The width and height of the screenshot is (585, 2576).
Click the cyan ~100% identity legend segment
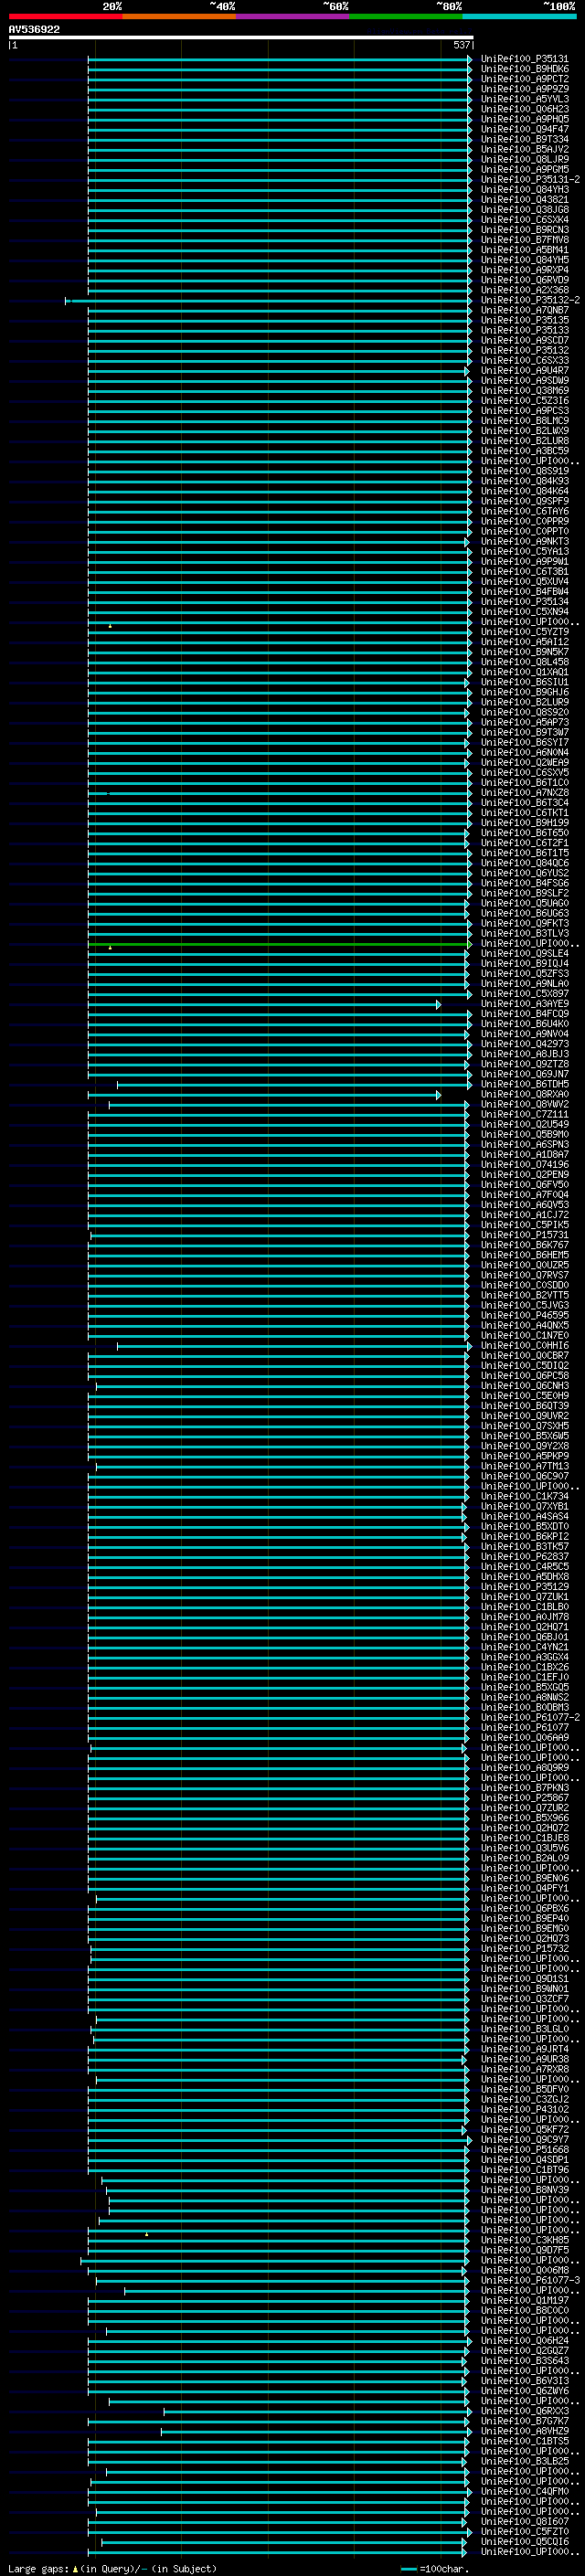[x=519, y=16]
